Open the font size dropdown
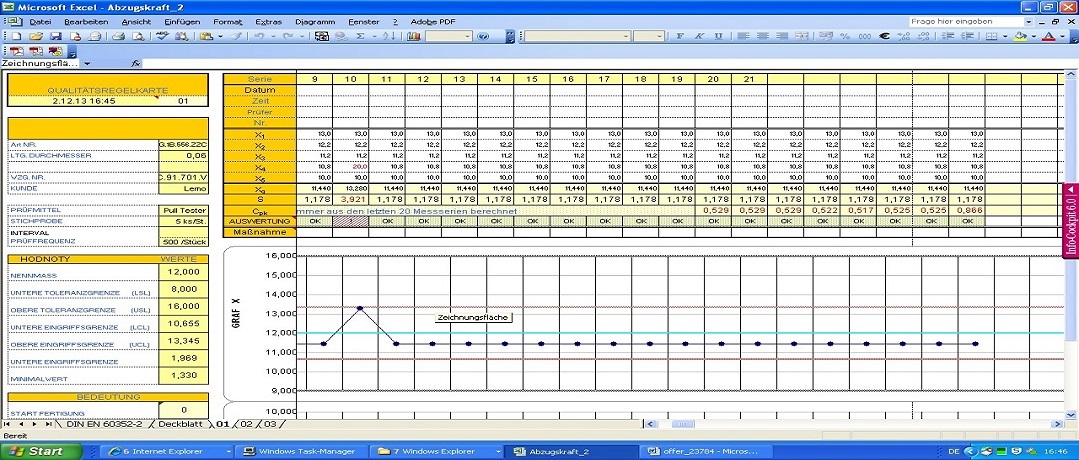Screen dimensions: 1079x460 [659, 36]
